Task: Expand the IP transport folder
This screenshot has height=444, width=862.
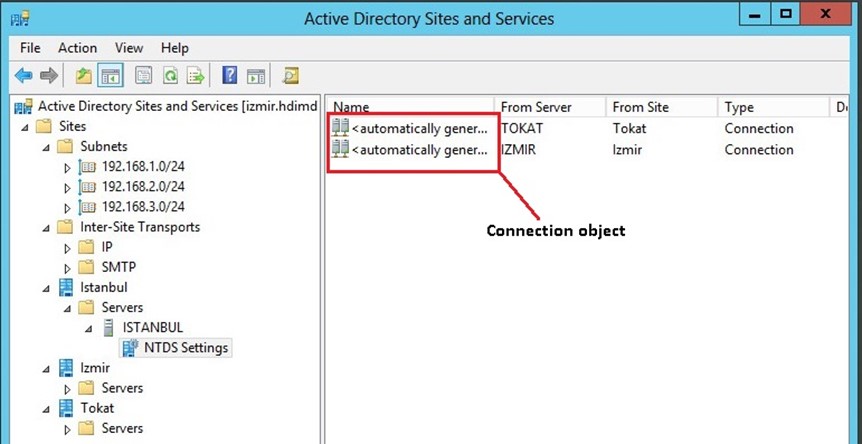Action: click(x=68, y=248)
